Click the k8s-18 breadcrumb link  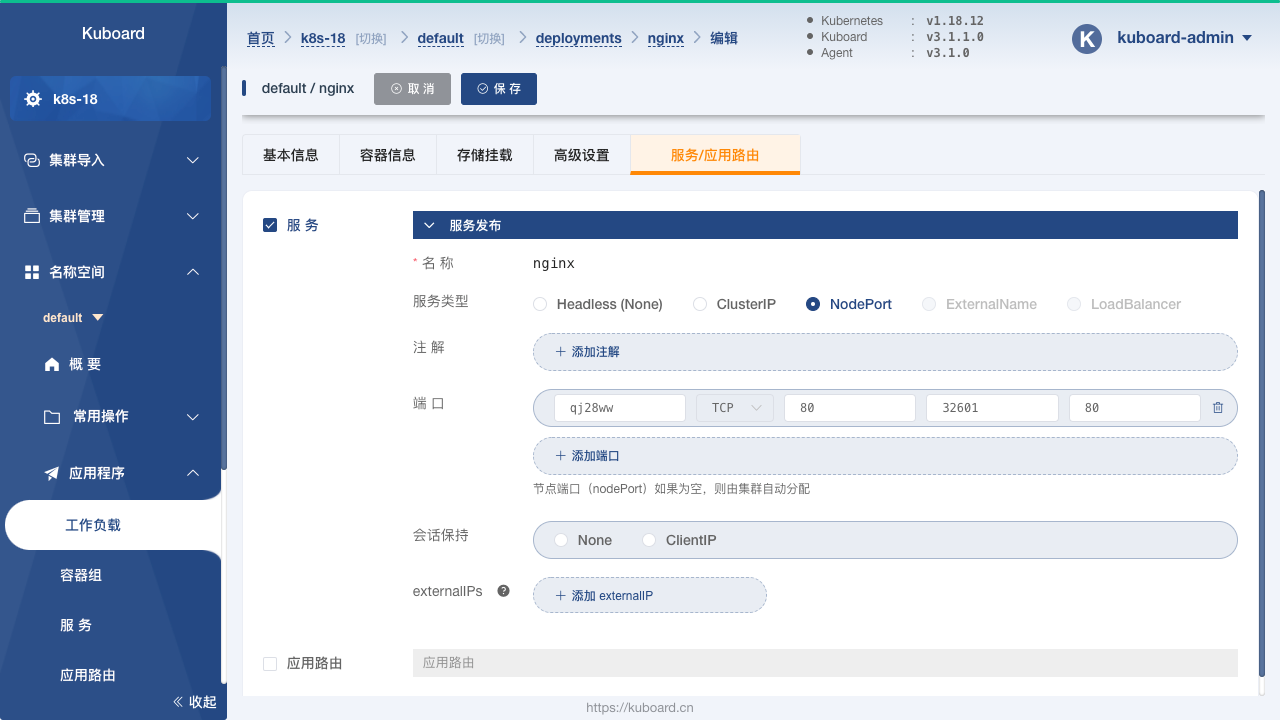pos(323,38)
